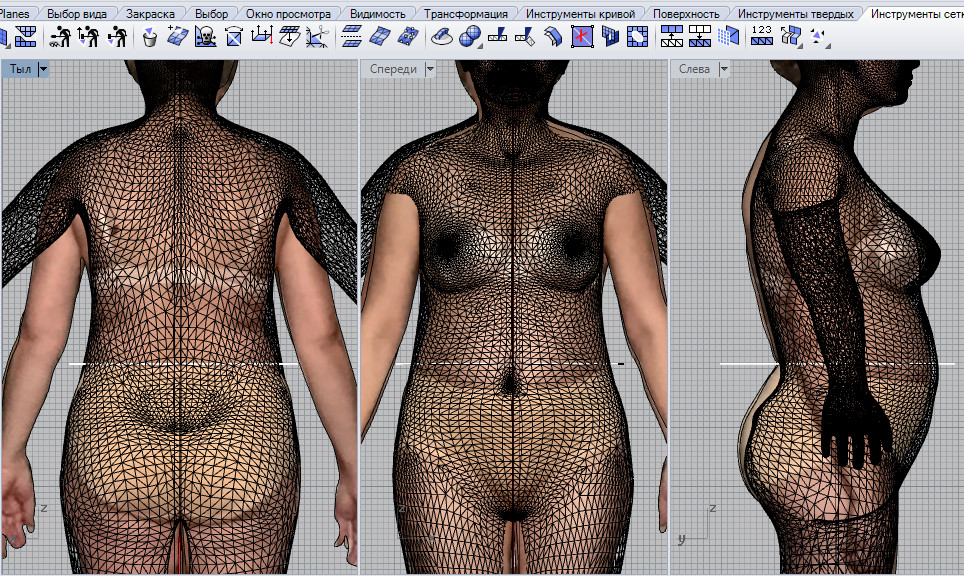Click the 123 polygon count icon
This screenshot has height=576, width=964.
pyautogui.click(x=761, y=37)
